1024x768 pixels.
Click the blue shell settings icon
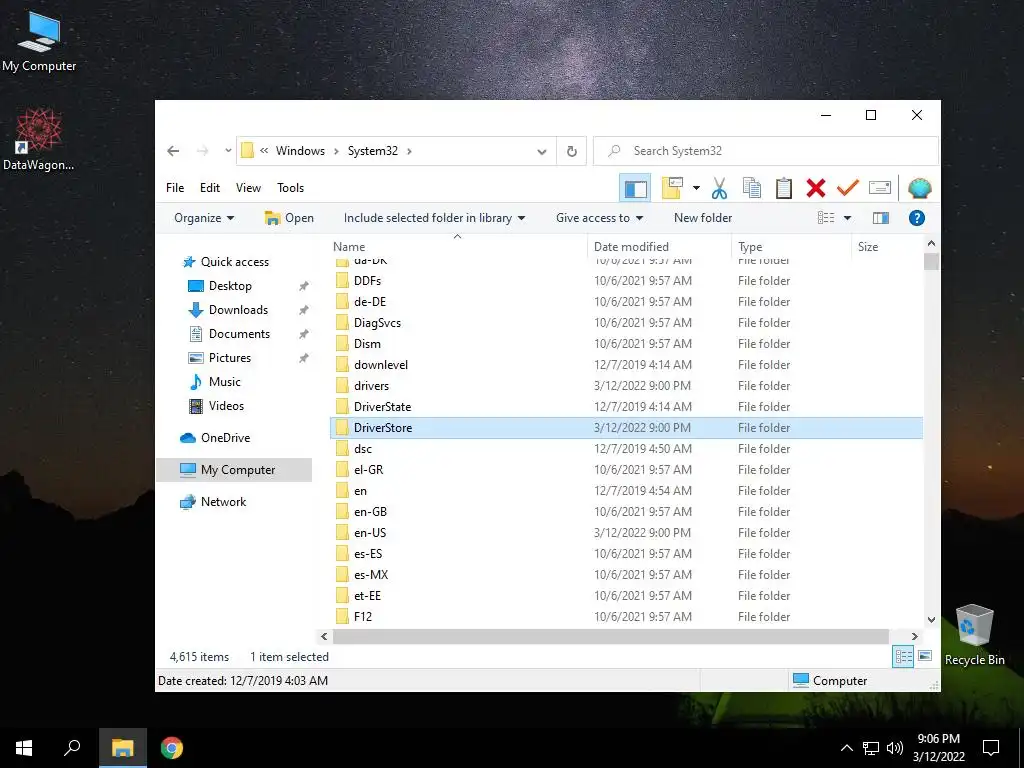[920, 189]
